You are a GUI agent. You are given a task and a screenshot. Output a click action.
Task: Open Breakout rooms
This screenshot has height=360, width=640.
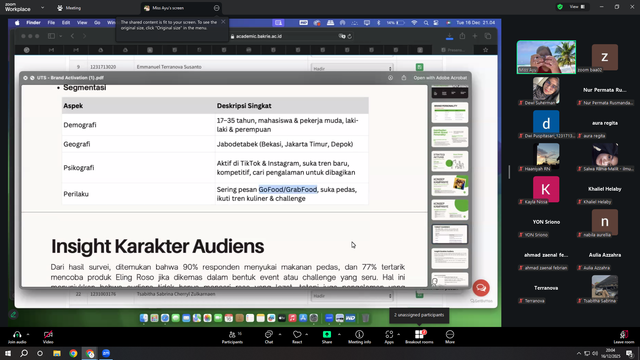click(419, 337)
